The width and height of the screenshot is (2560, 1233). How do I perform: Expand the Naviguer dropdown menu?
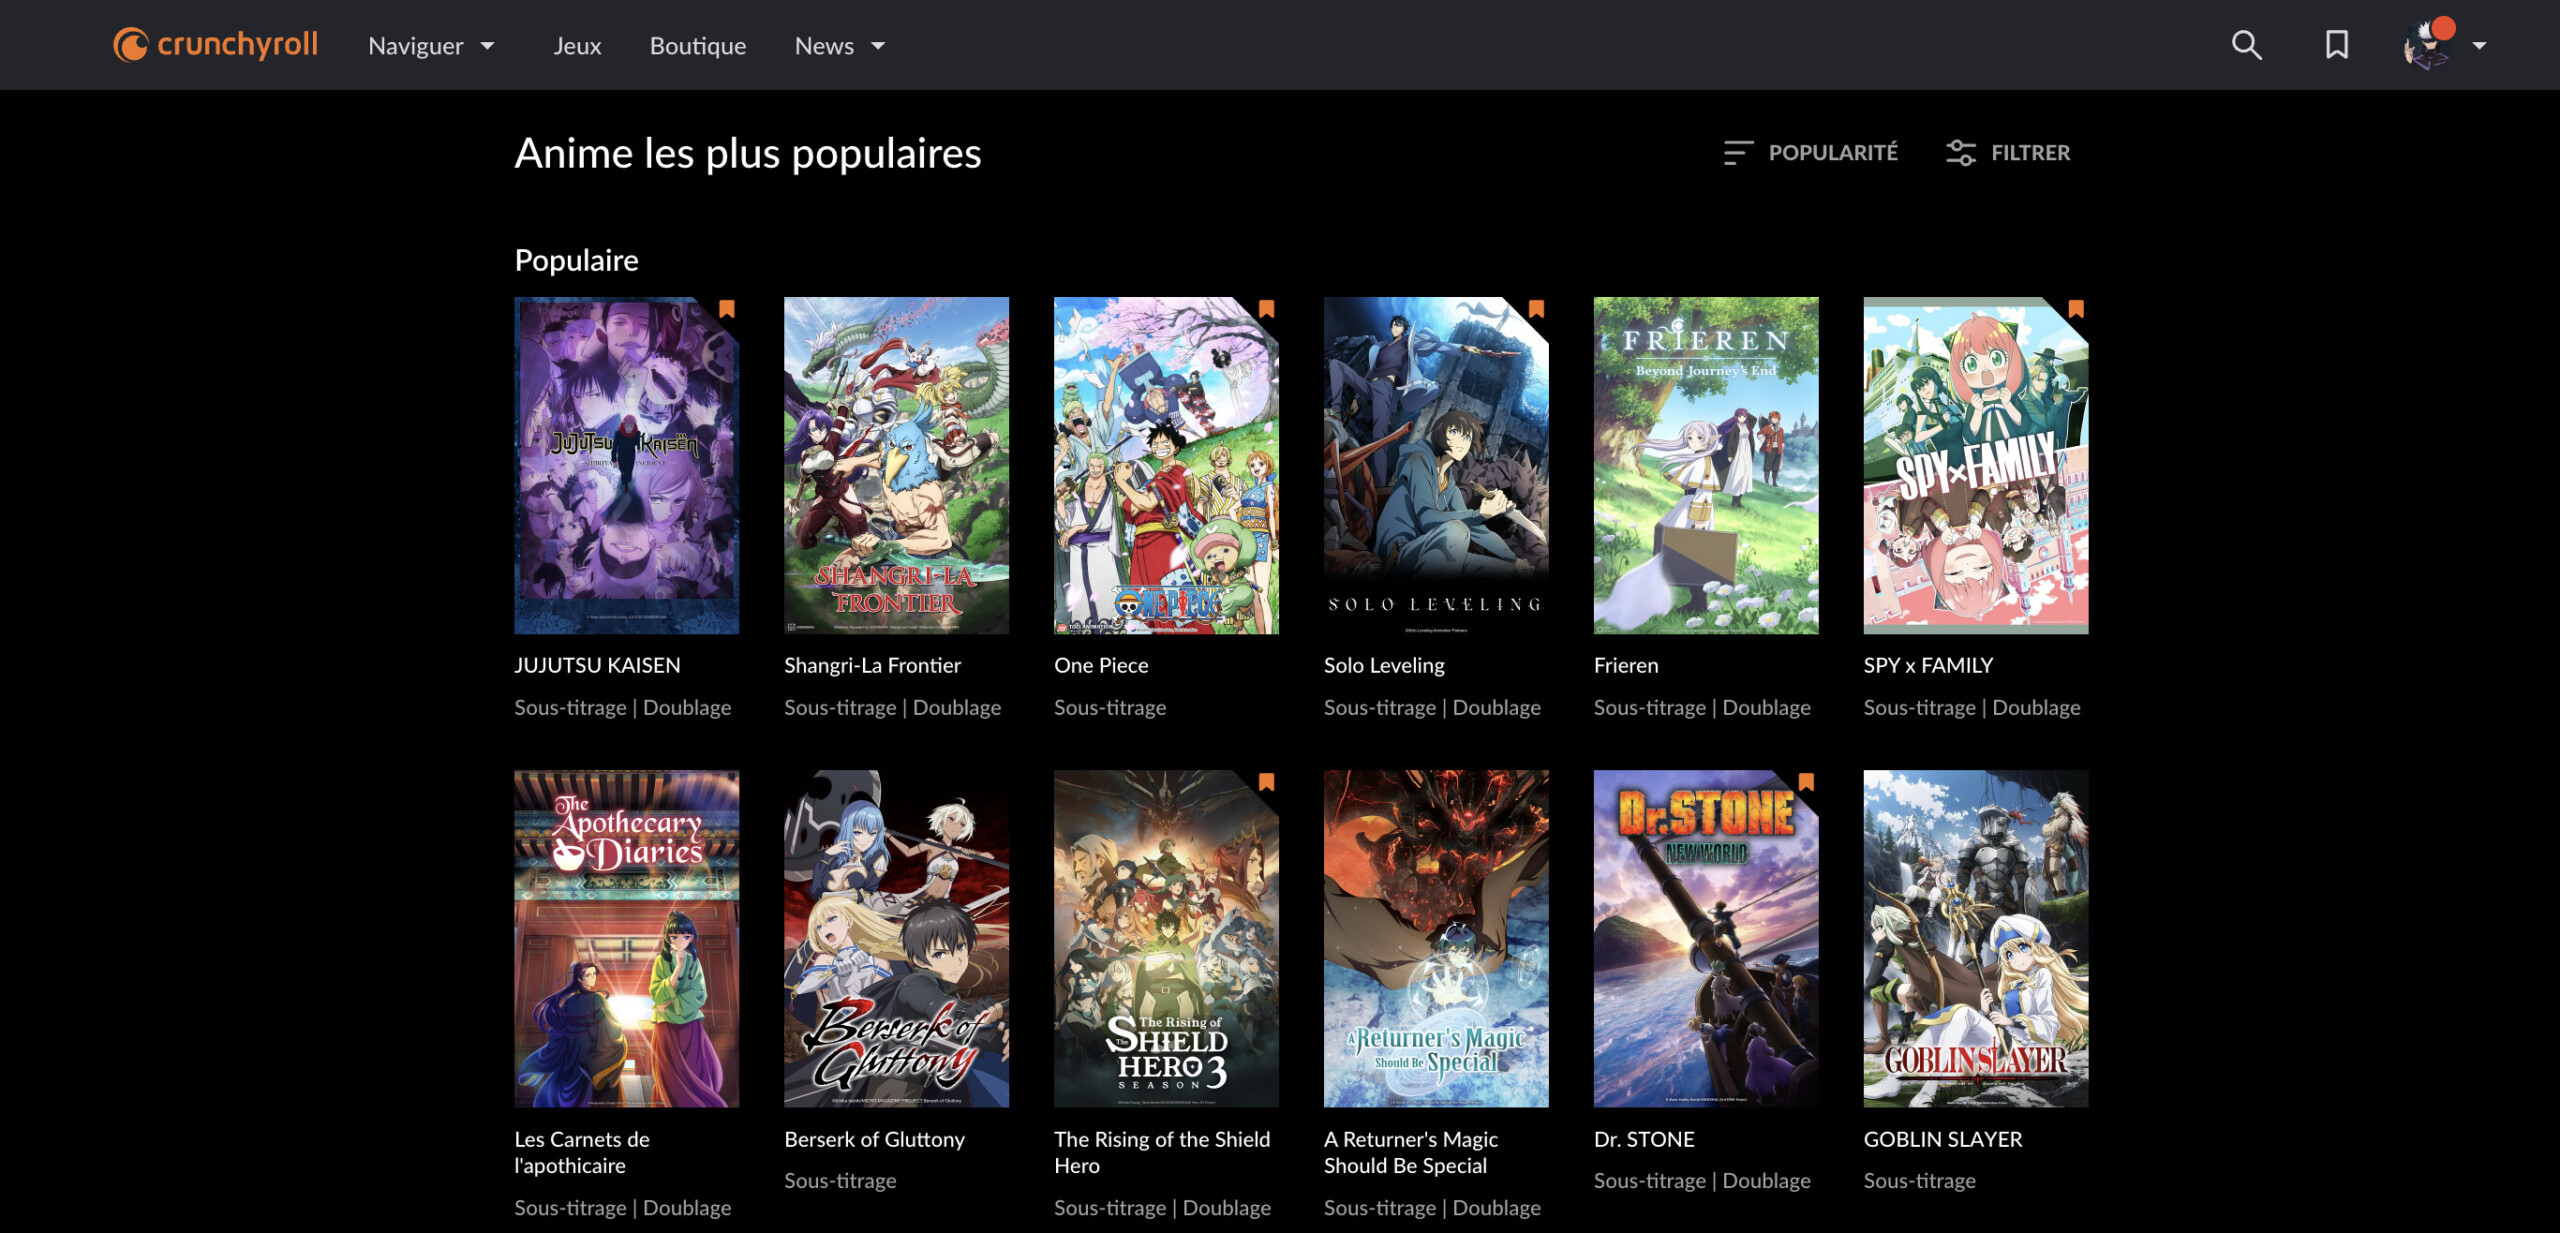tap(431, 46)
